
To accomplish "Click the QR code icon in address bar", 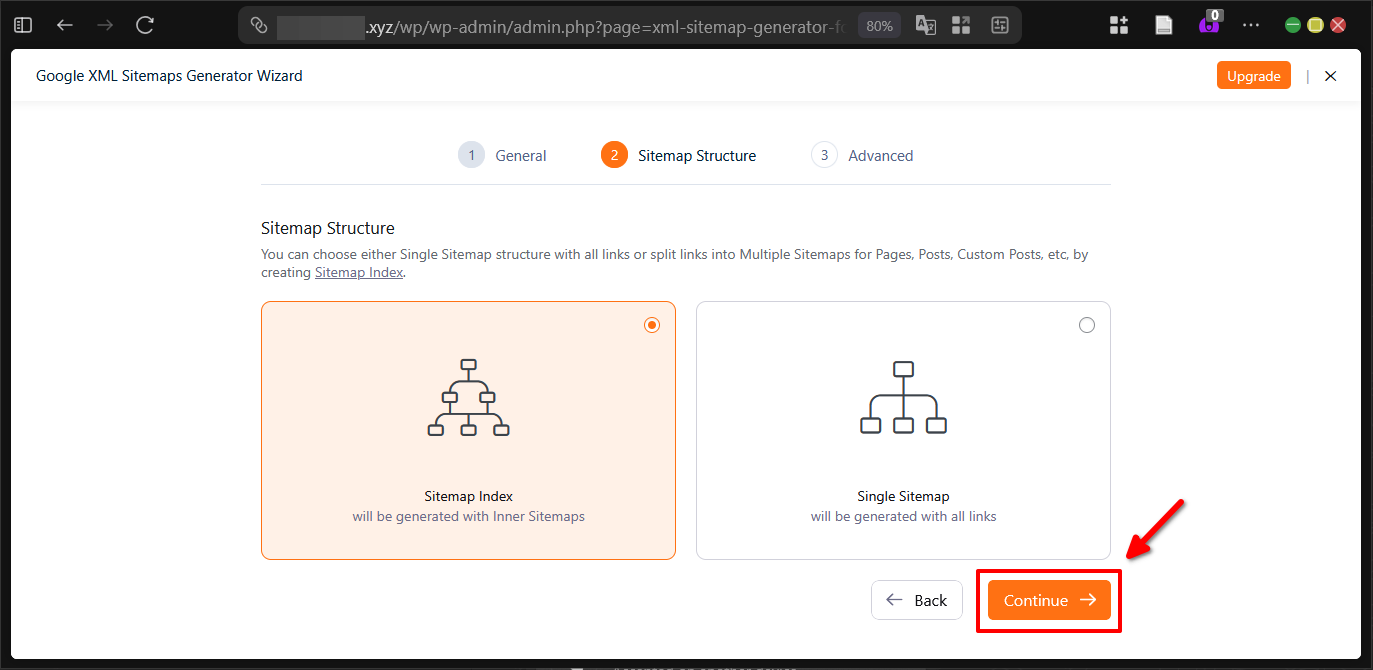I will coord(961,26).
